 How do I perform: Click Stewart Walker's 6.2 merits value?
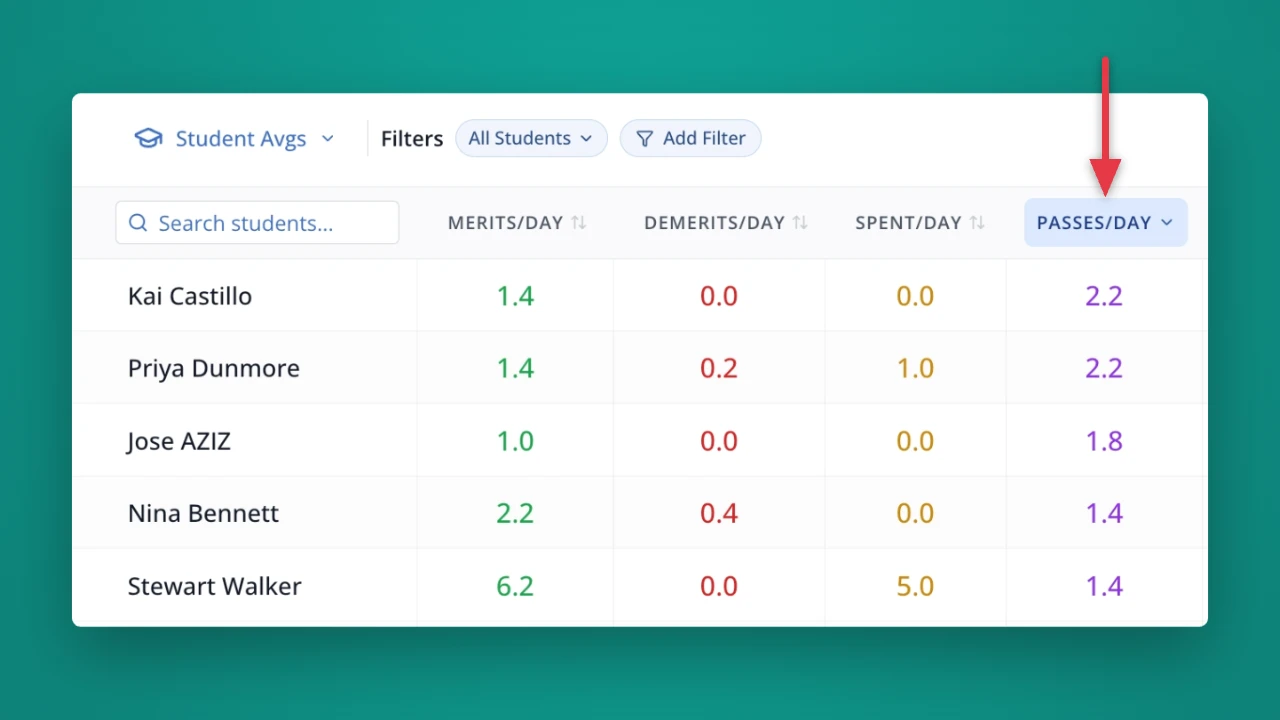point(515,586)
